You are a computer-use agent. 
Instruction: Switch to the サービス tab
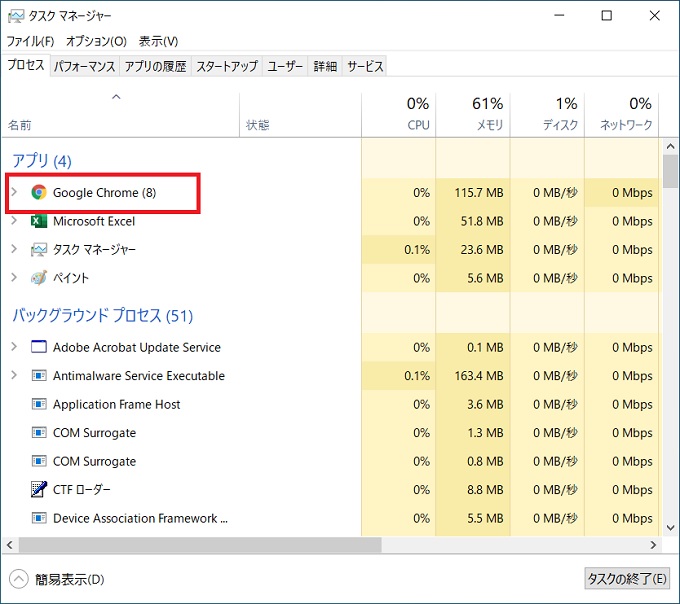(x=365, y=66)
